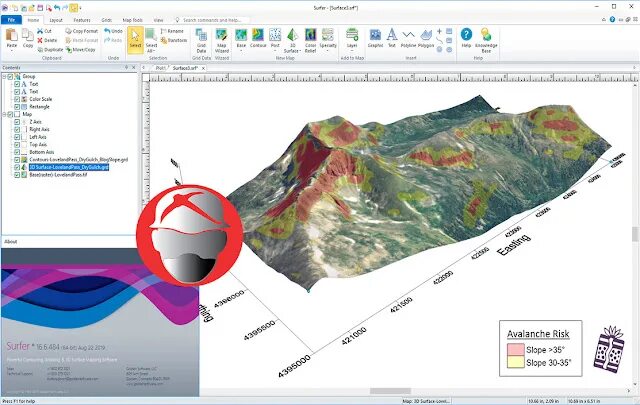Toggle visibility checkbox for Group
Image resolution: width=640 pixels, height=405 pixels.
tap(10, 76)
